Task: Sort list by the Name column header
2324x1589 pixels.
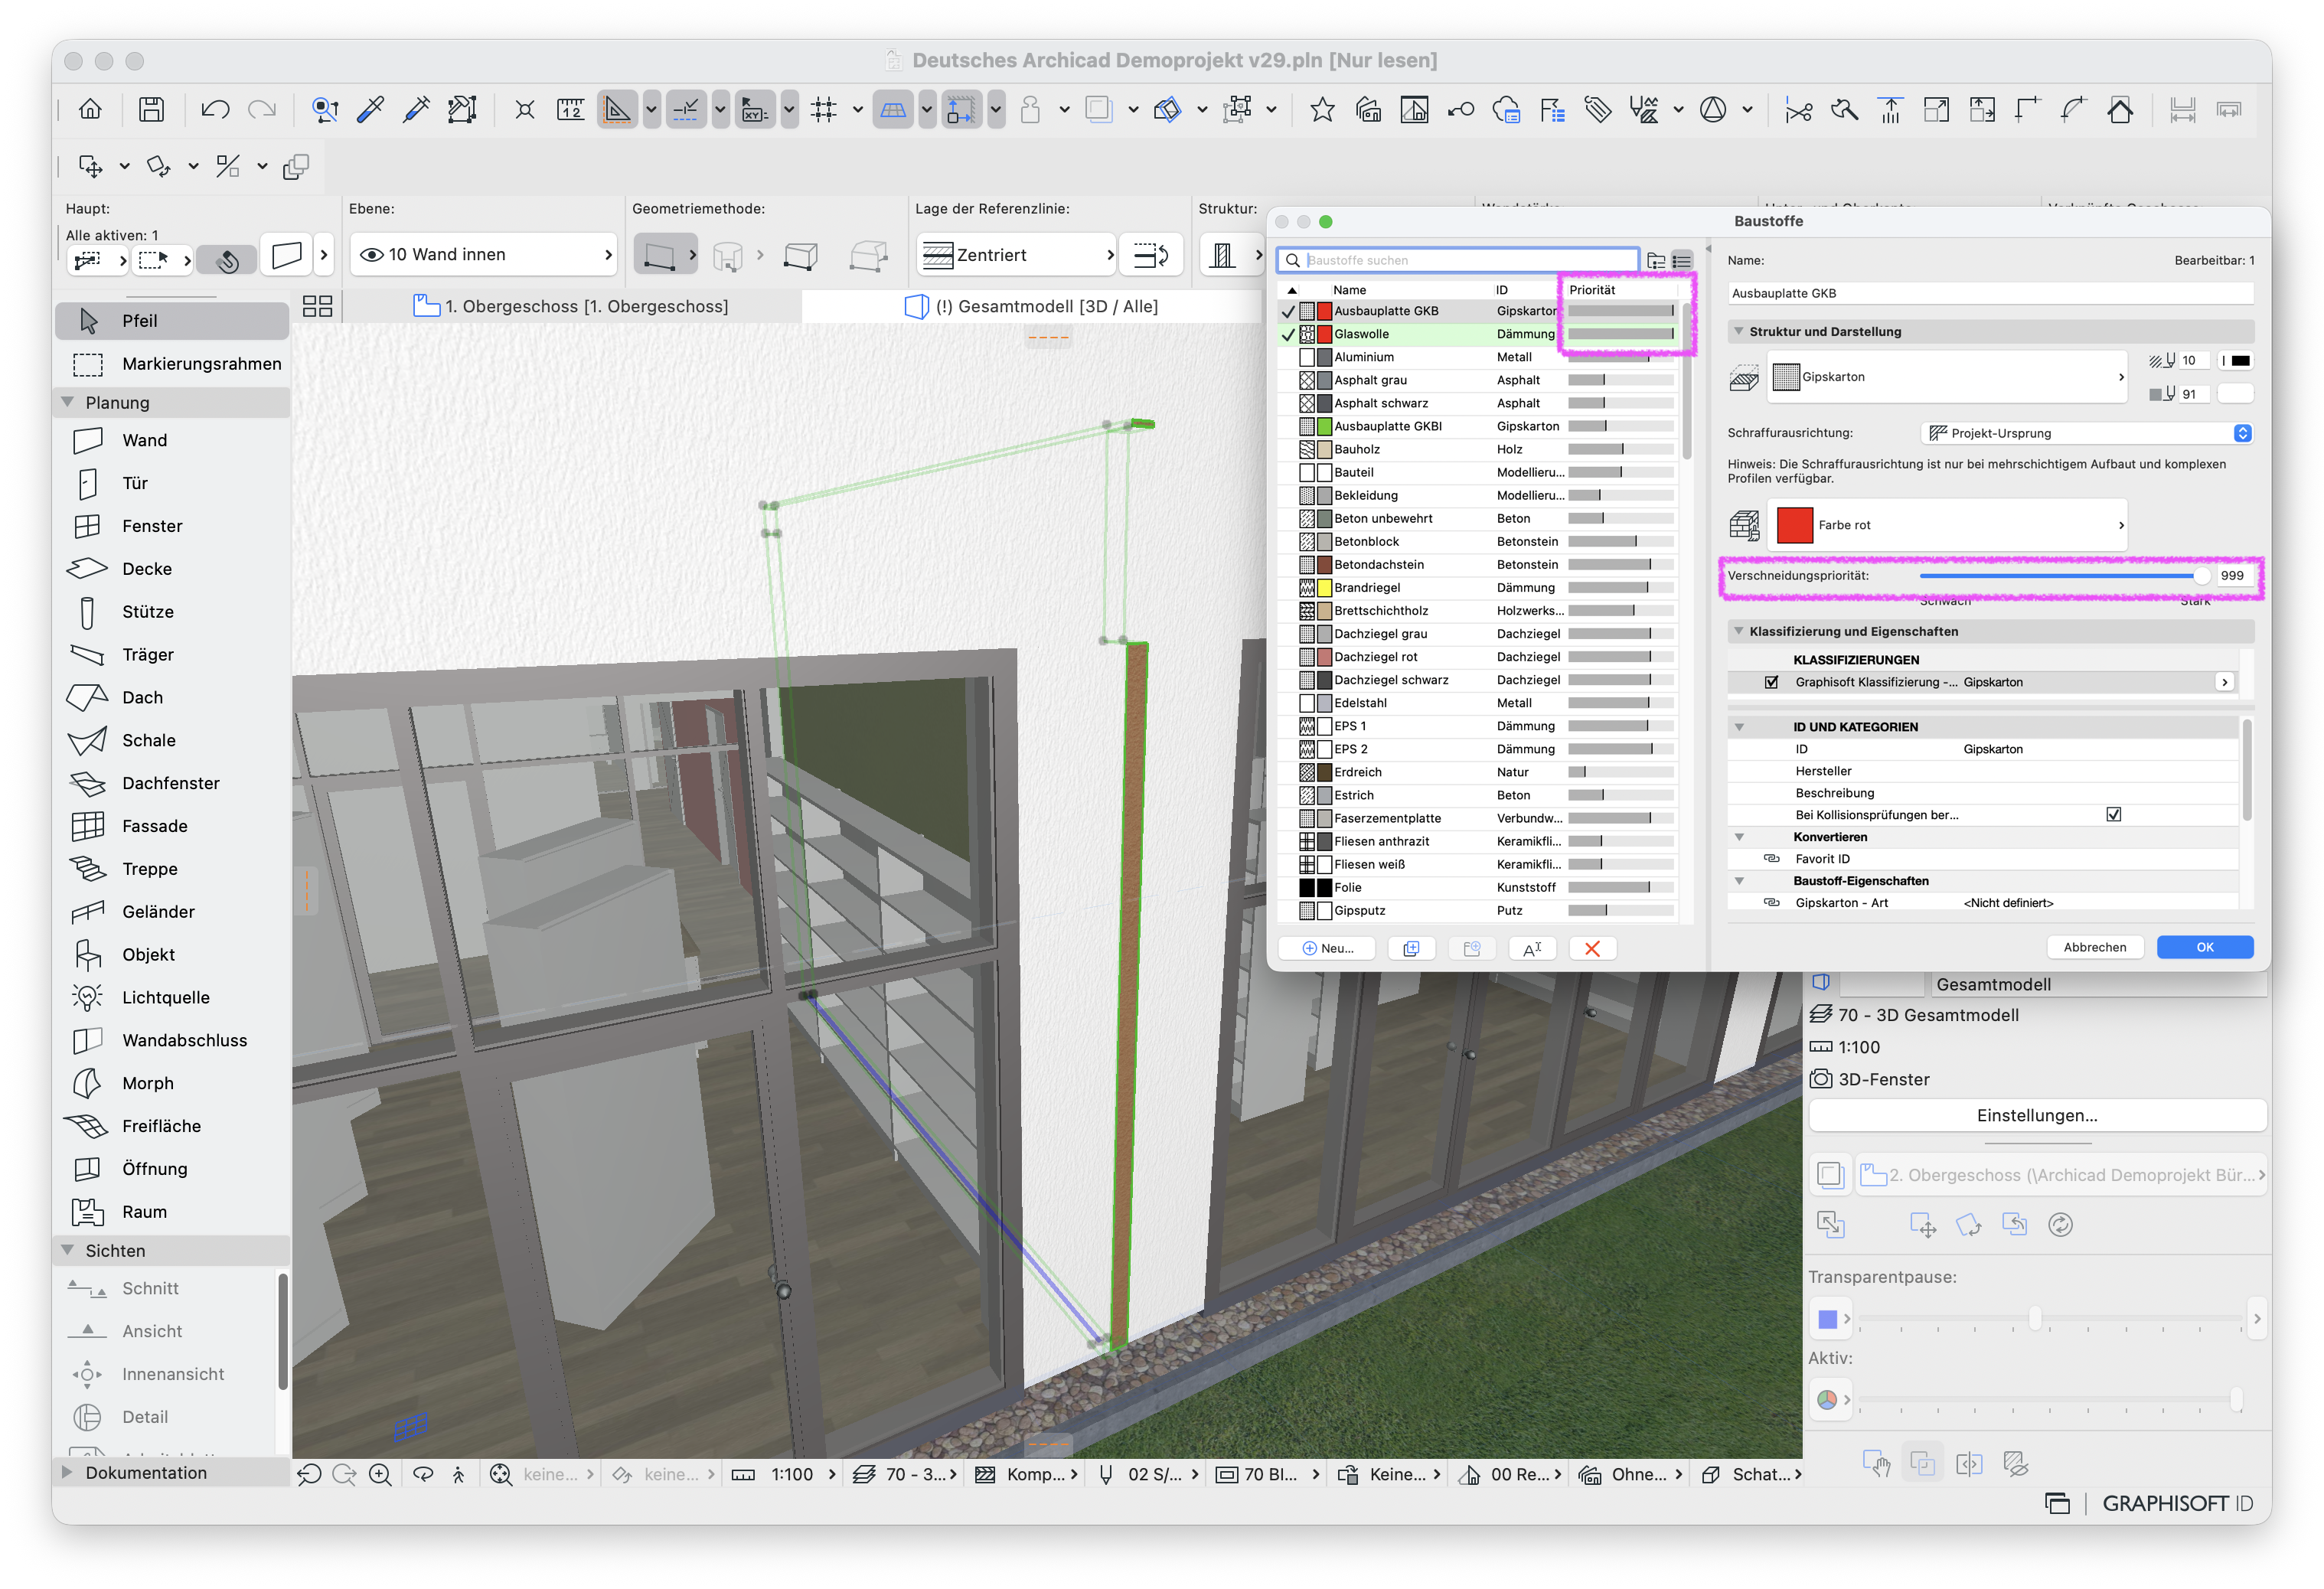Action: [1349, 290]
